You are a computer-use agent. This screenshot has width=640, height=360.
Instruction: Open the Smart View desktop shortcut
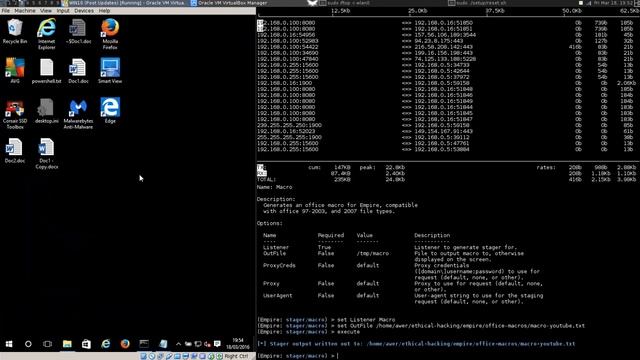tap(110, 71)
